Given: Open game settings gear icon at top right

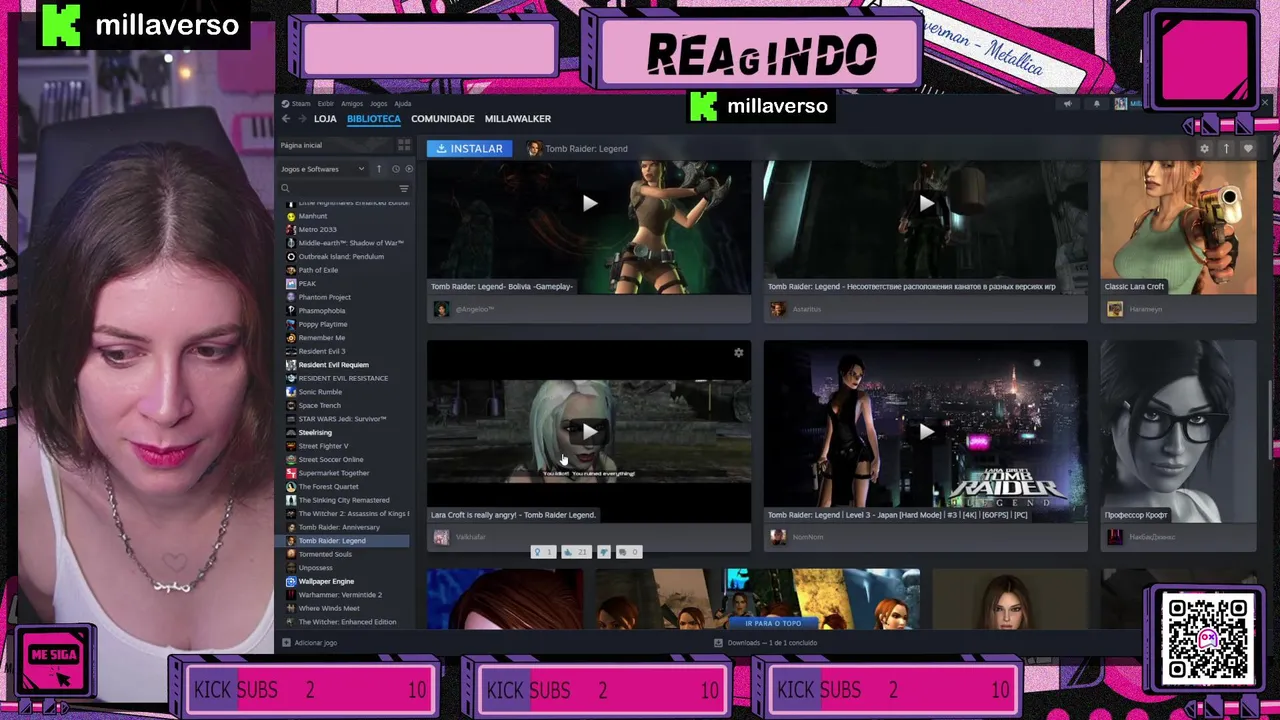Looking at the screenshot, I should tap(1204, 148).
